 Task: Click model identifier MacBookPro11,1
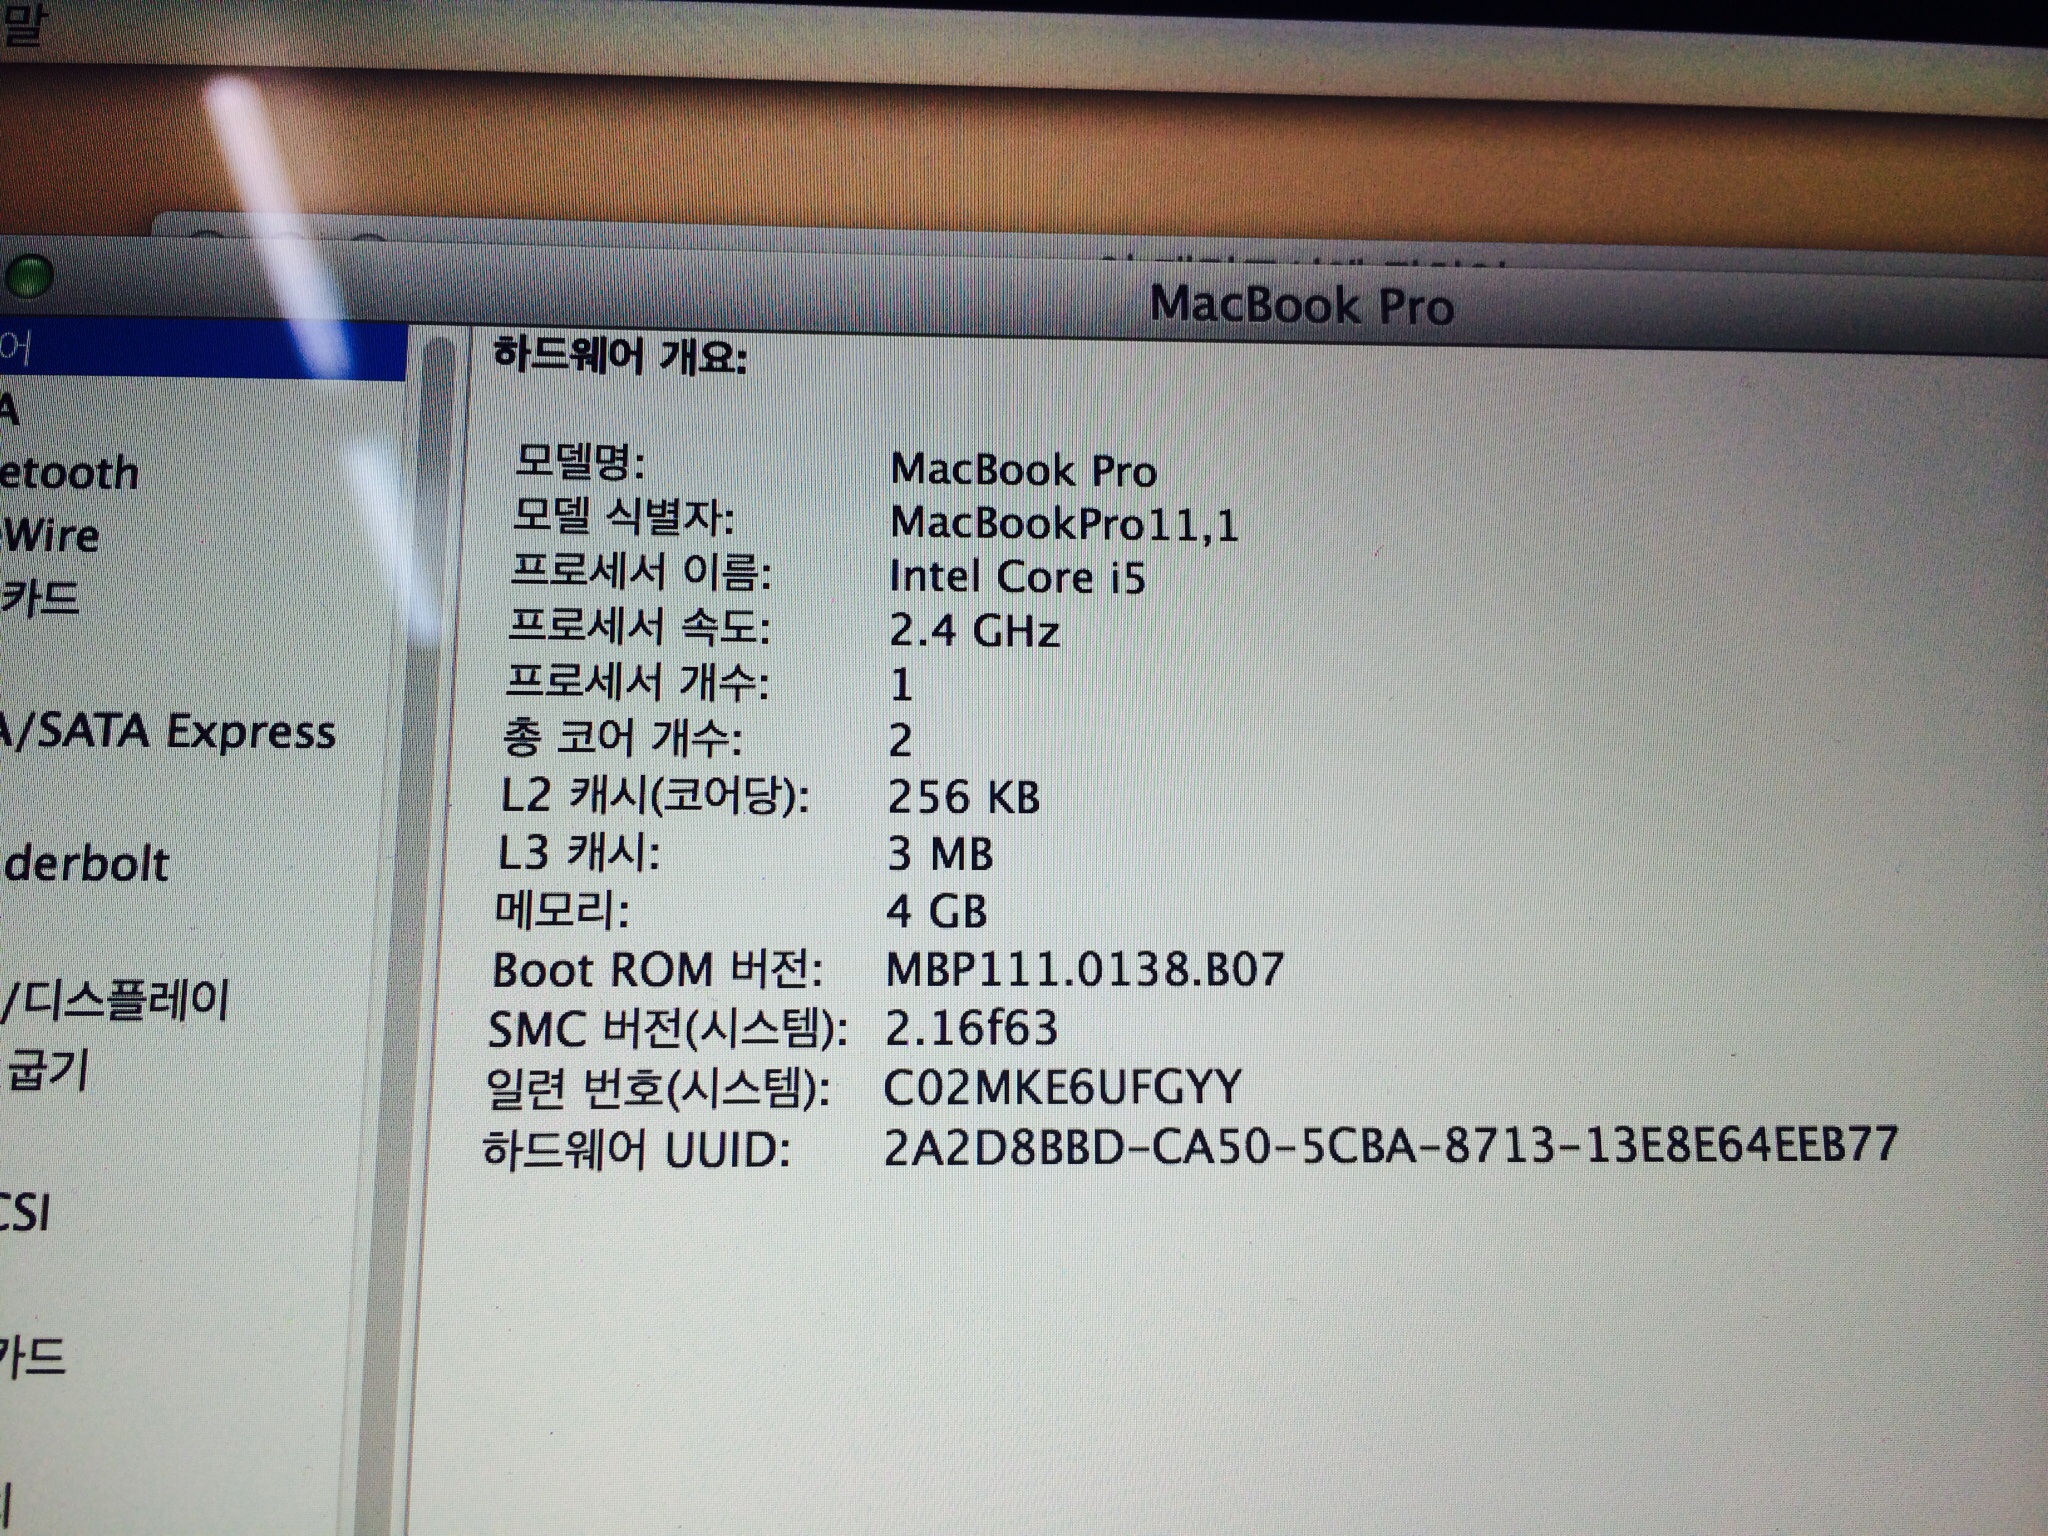click(1064, 523)
